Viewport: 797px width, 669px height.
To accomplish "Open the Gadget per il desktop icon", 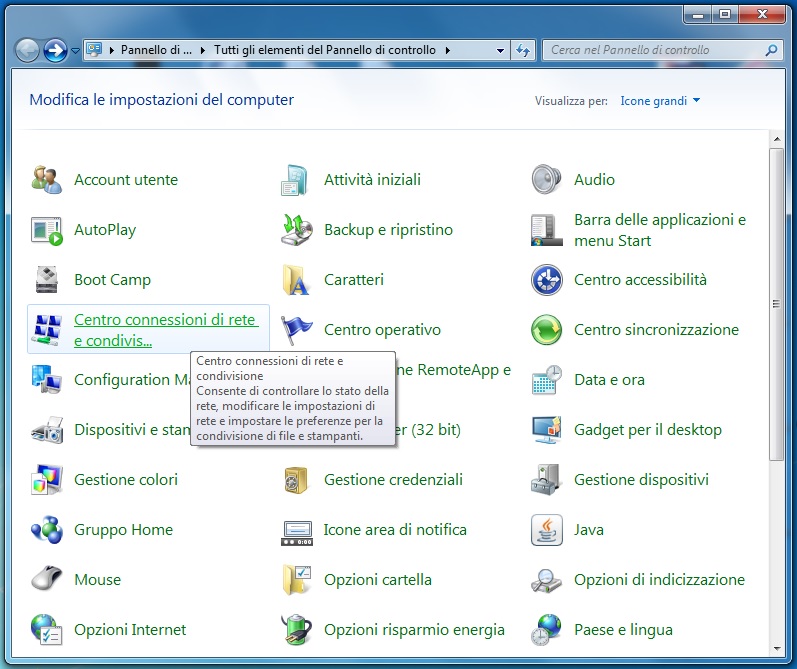I will point(546,430).
